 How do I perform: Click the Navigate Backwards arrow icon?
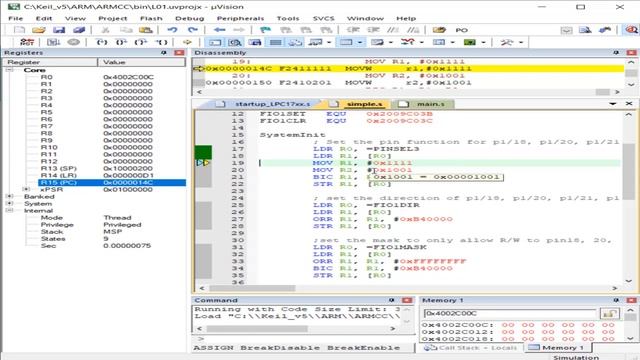coord(220,30)
